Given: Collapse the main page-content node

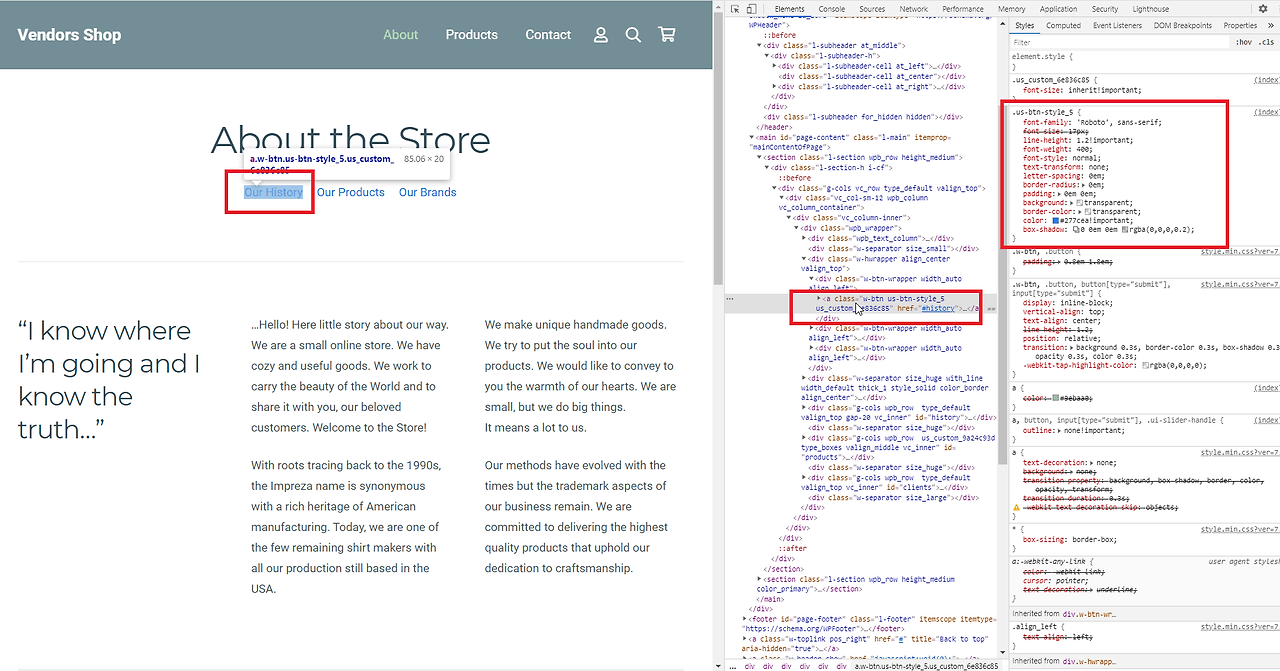Looking at the screenshot, I should click(753, 137).
